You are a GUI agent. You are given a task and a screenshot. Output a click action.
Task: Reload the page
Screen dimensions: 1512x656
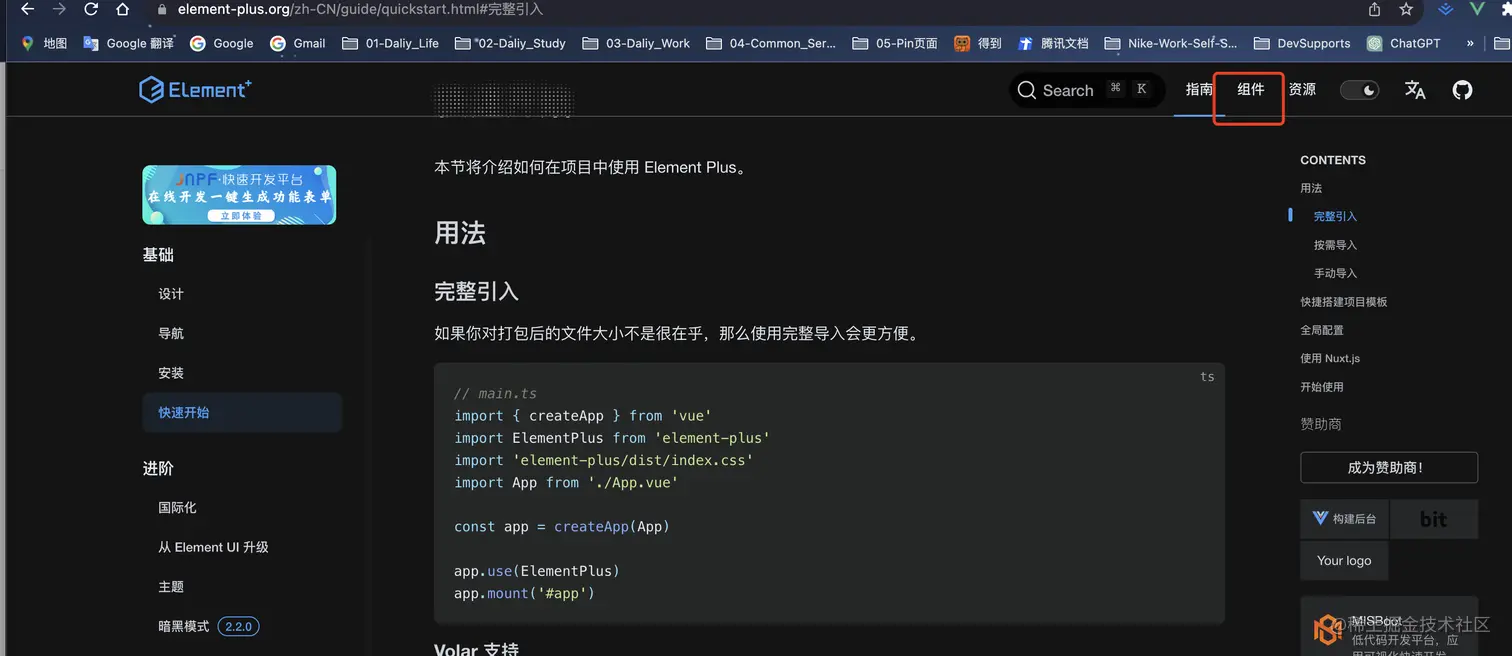point(91,9)
